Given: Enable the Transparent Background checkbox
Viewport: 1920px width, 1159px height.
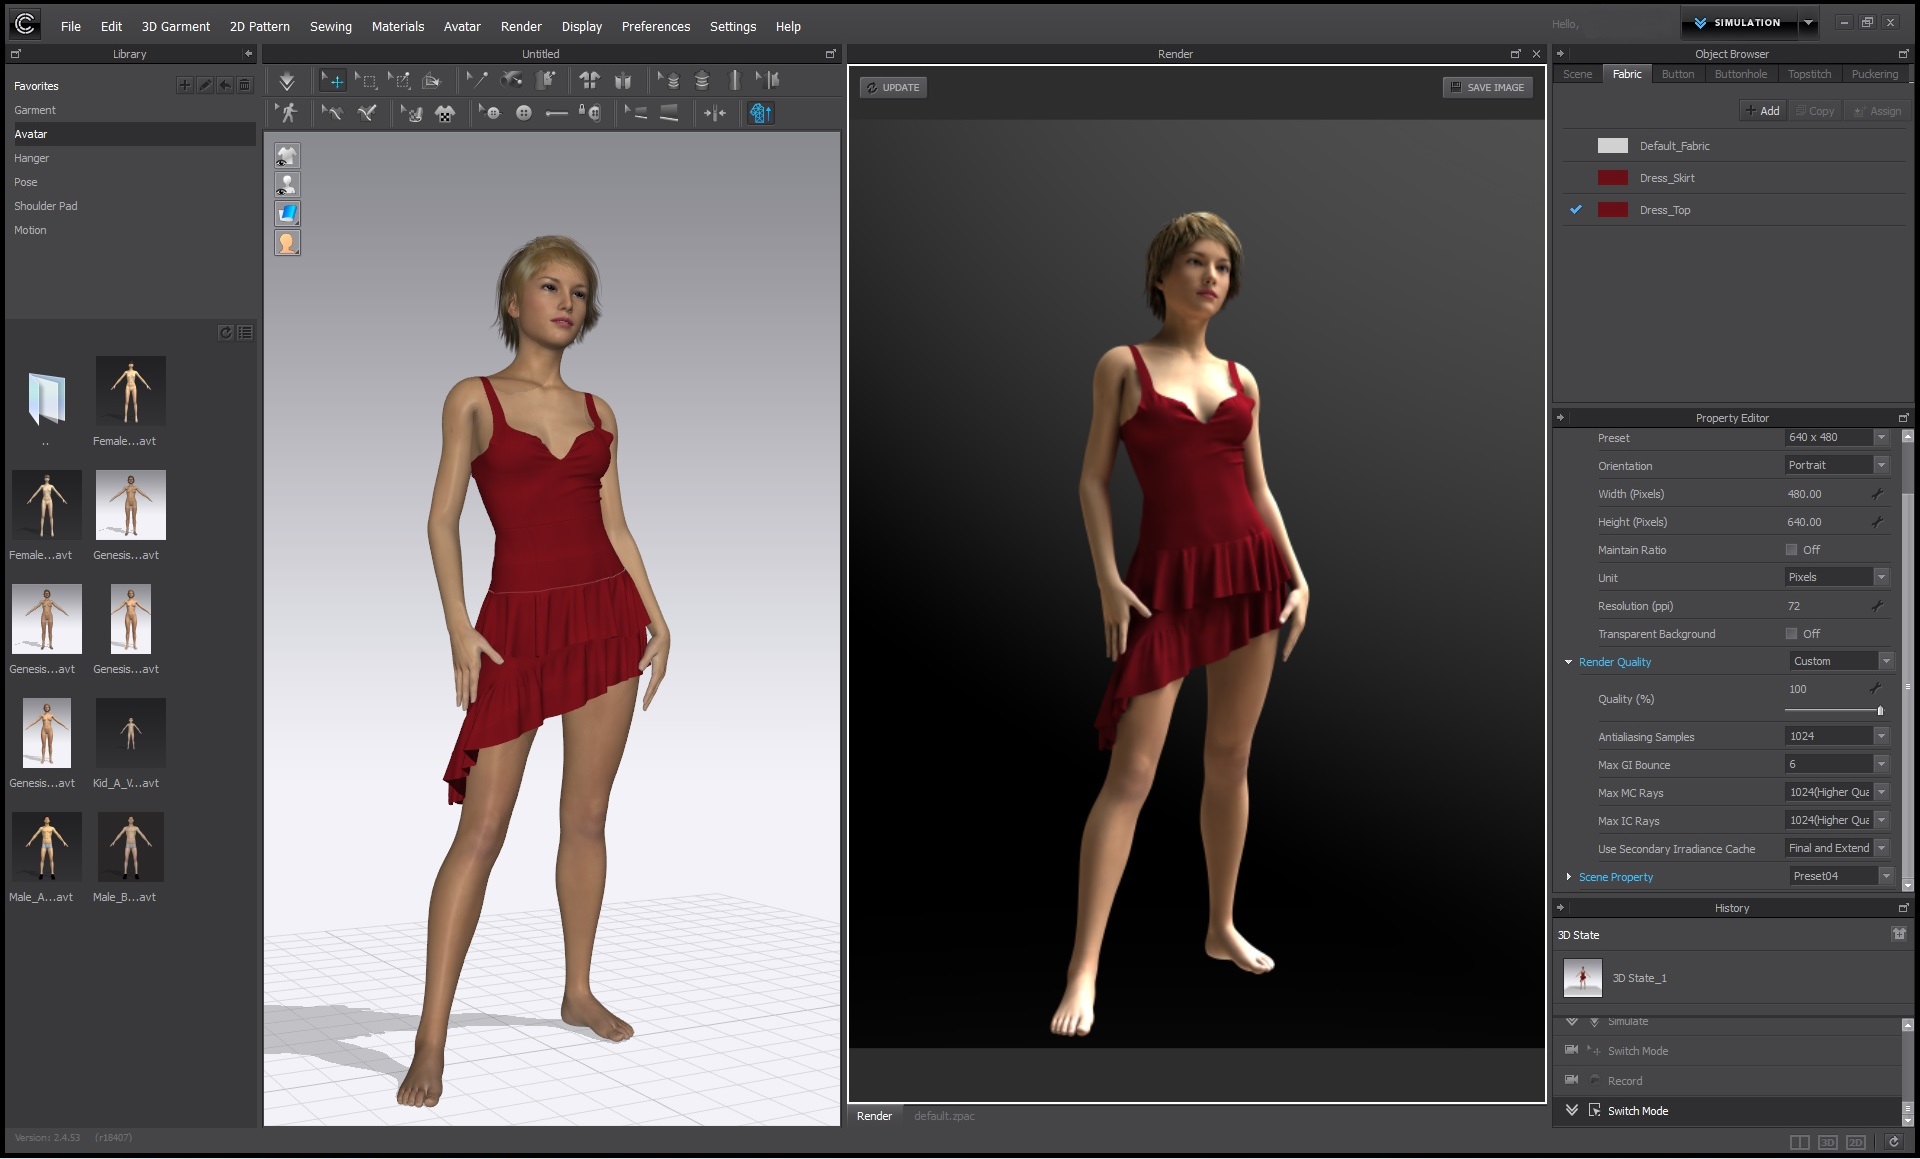Looking at the screenshot, I should tap(1791, 634).
